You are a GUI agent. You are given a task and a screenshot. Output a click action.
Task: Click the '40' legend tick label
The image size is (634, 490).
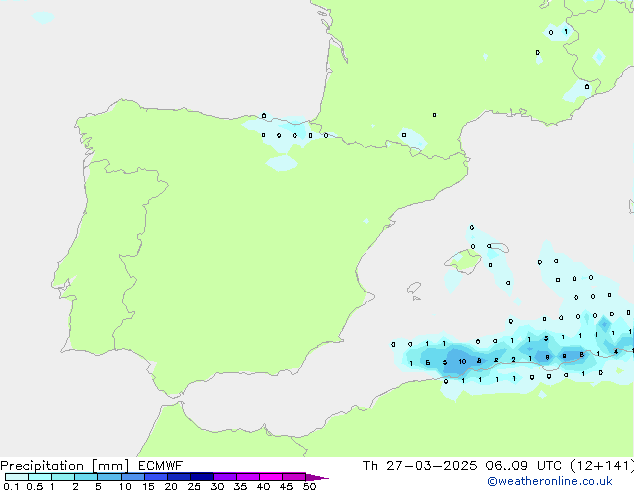point(263,486)
